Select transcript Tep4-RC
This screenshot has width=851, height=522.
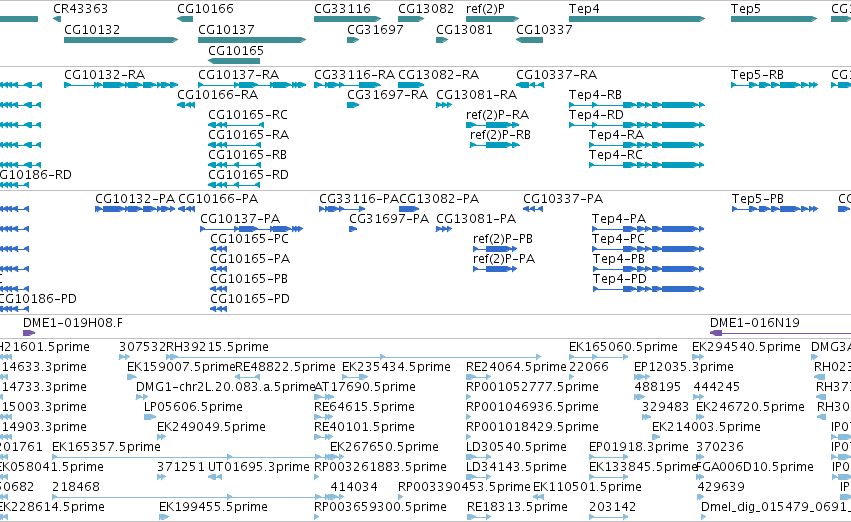(x=647, y=165)
